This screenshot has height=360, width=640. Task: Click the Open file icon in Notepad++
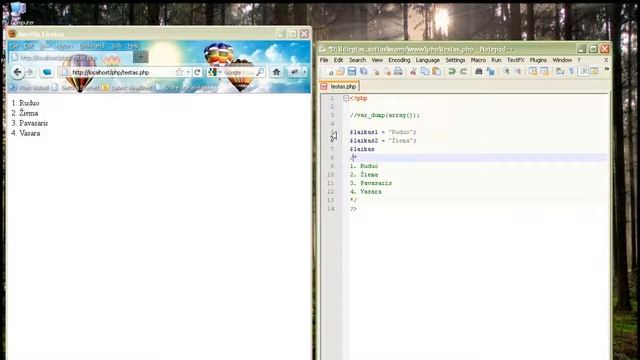click(x=340, y=72)
